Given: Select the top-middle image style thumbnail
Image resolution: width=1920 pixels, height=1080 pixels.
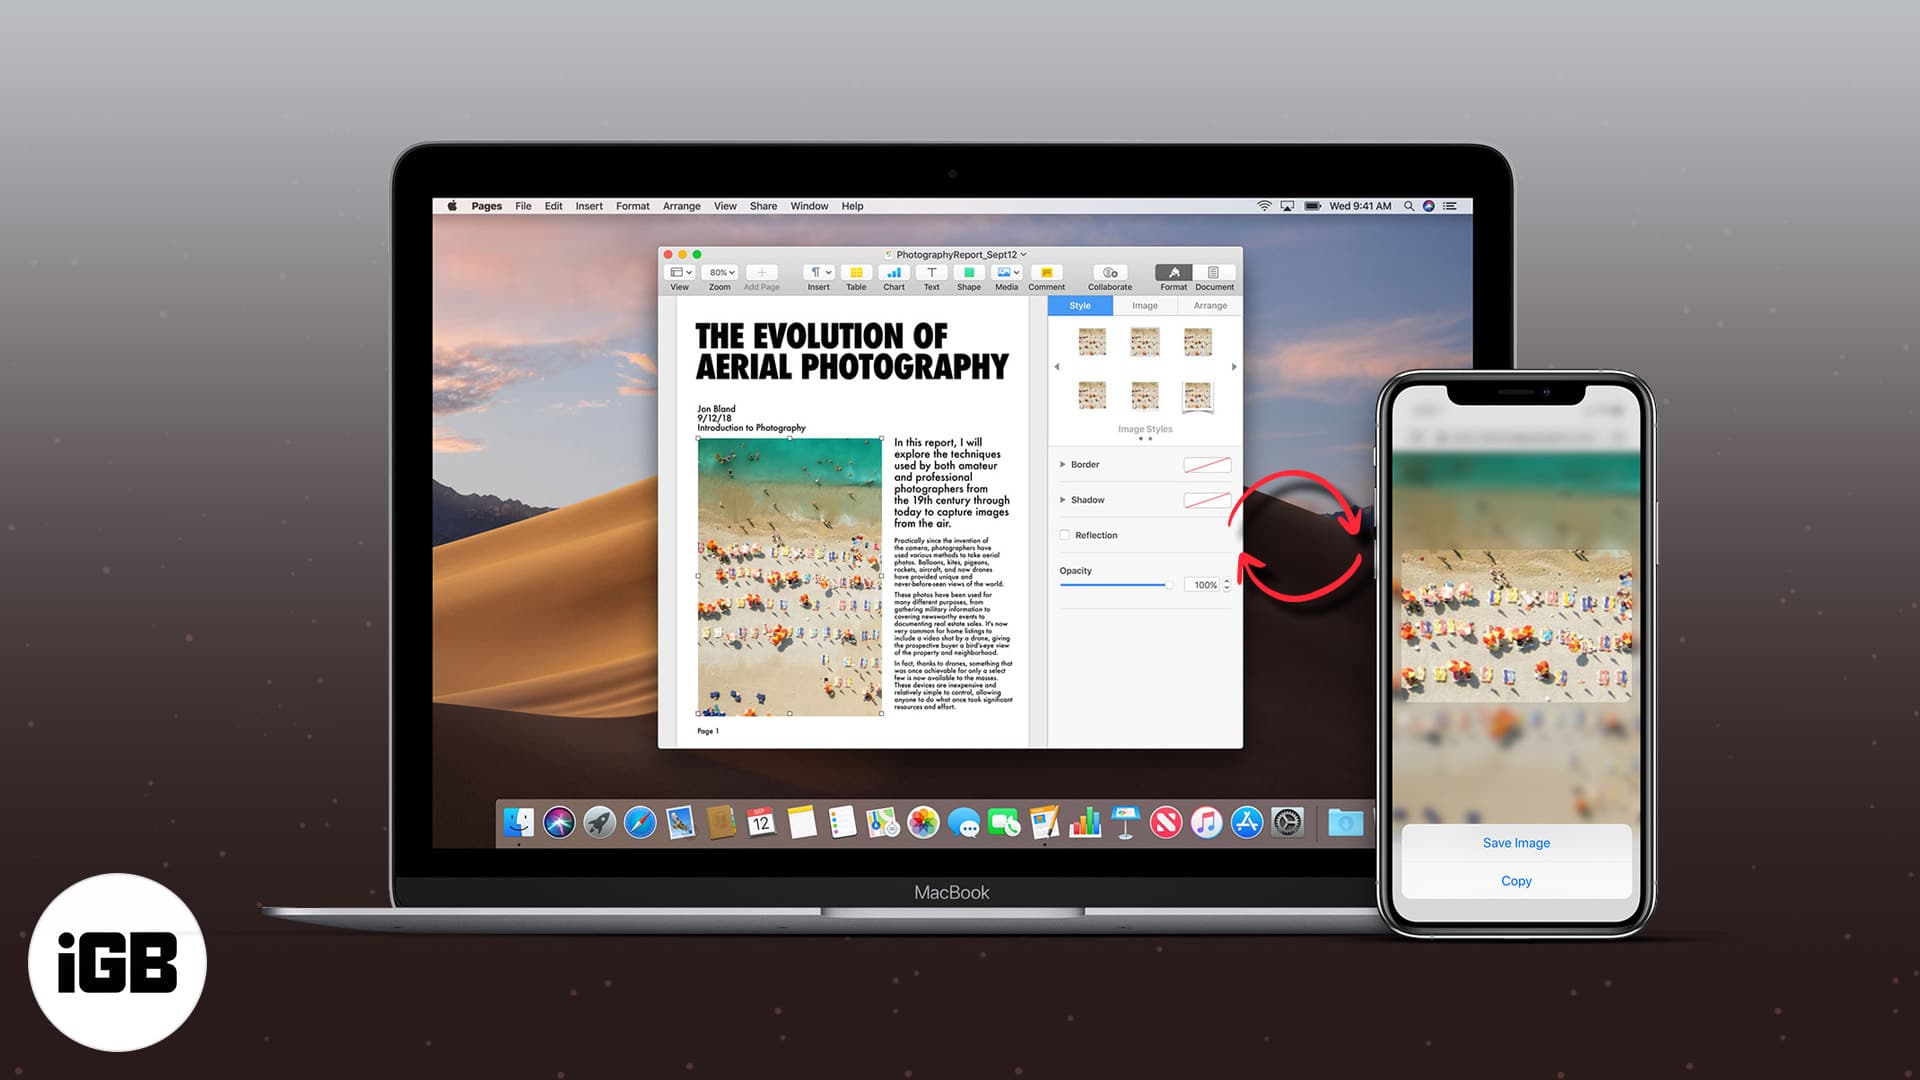Looking at the screenshot, I should coord(1145,342).
